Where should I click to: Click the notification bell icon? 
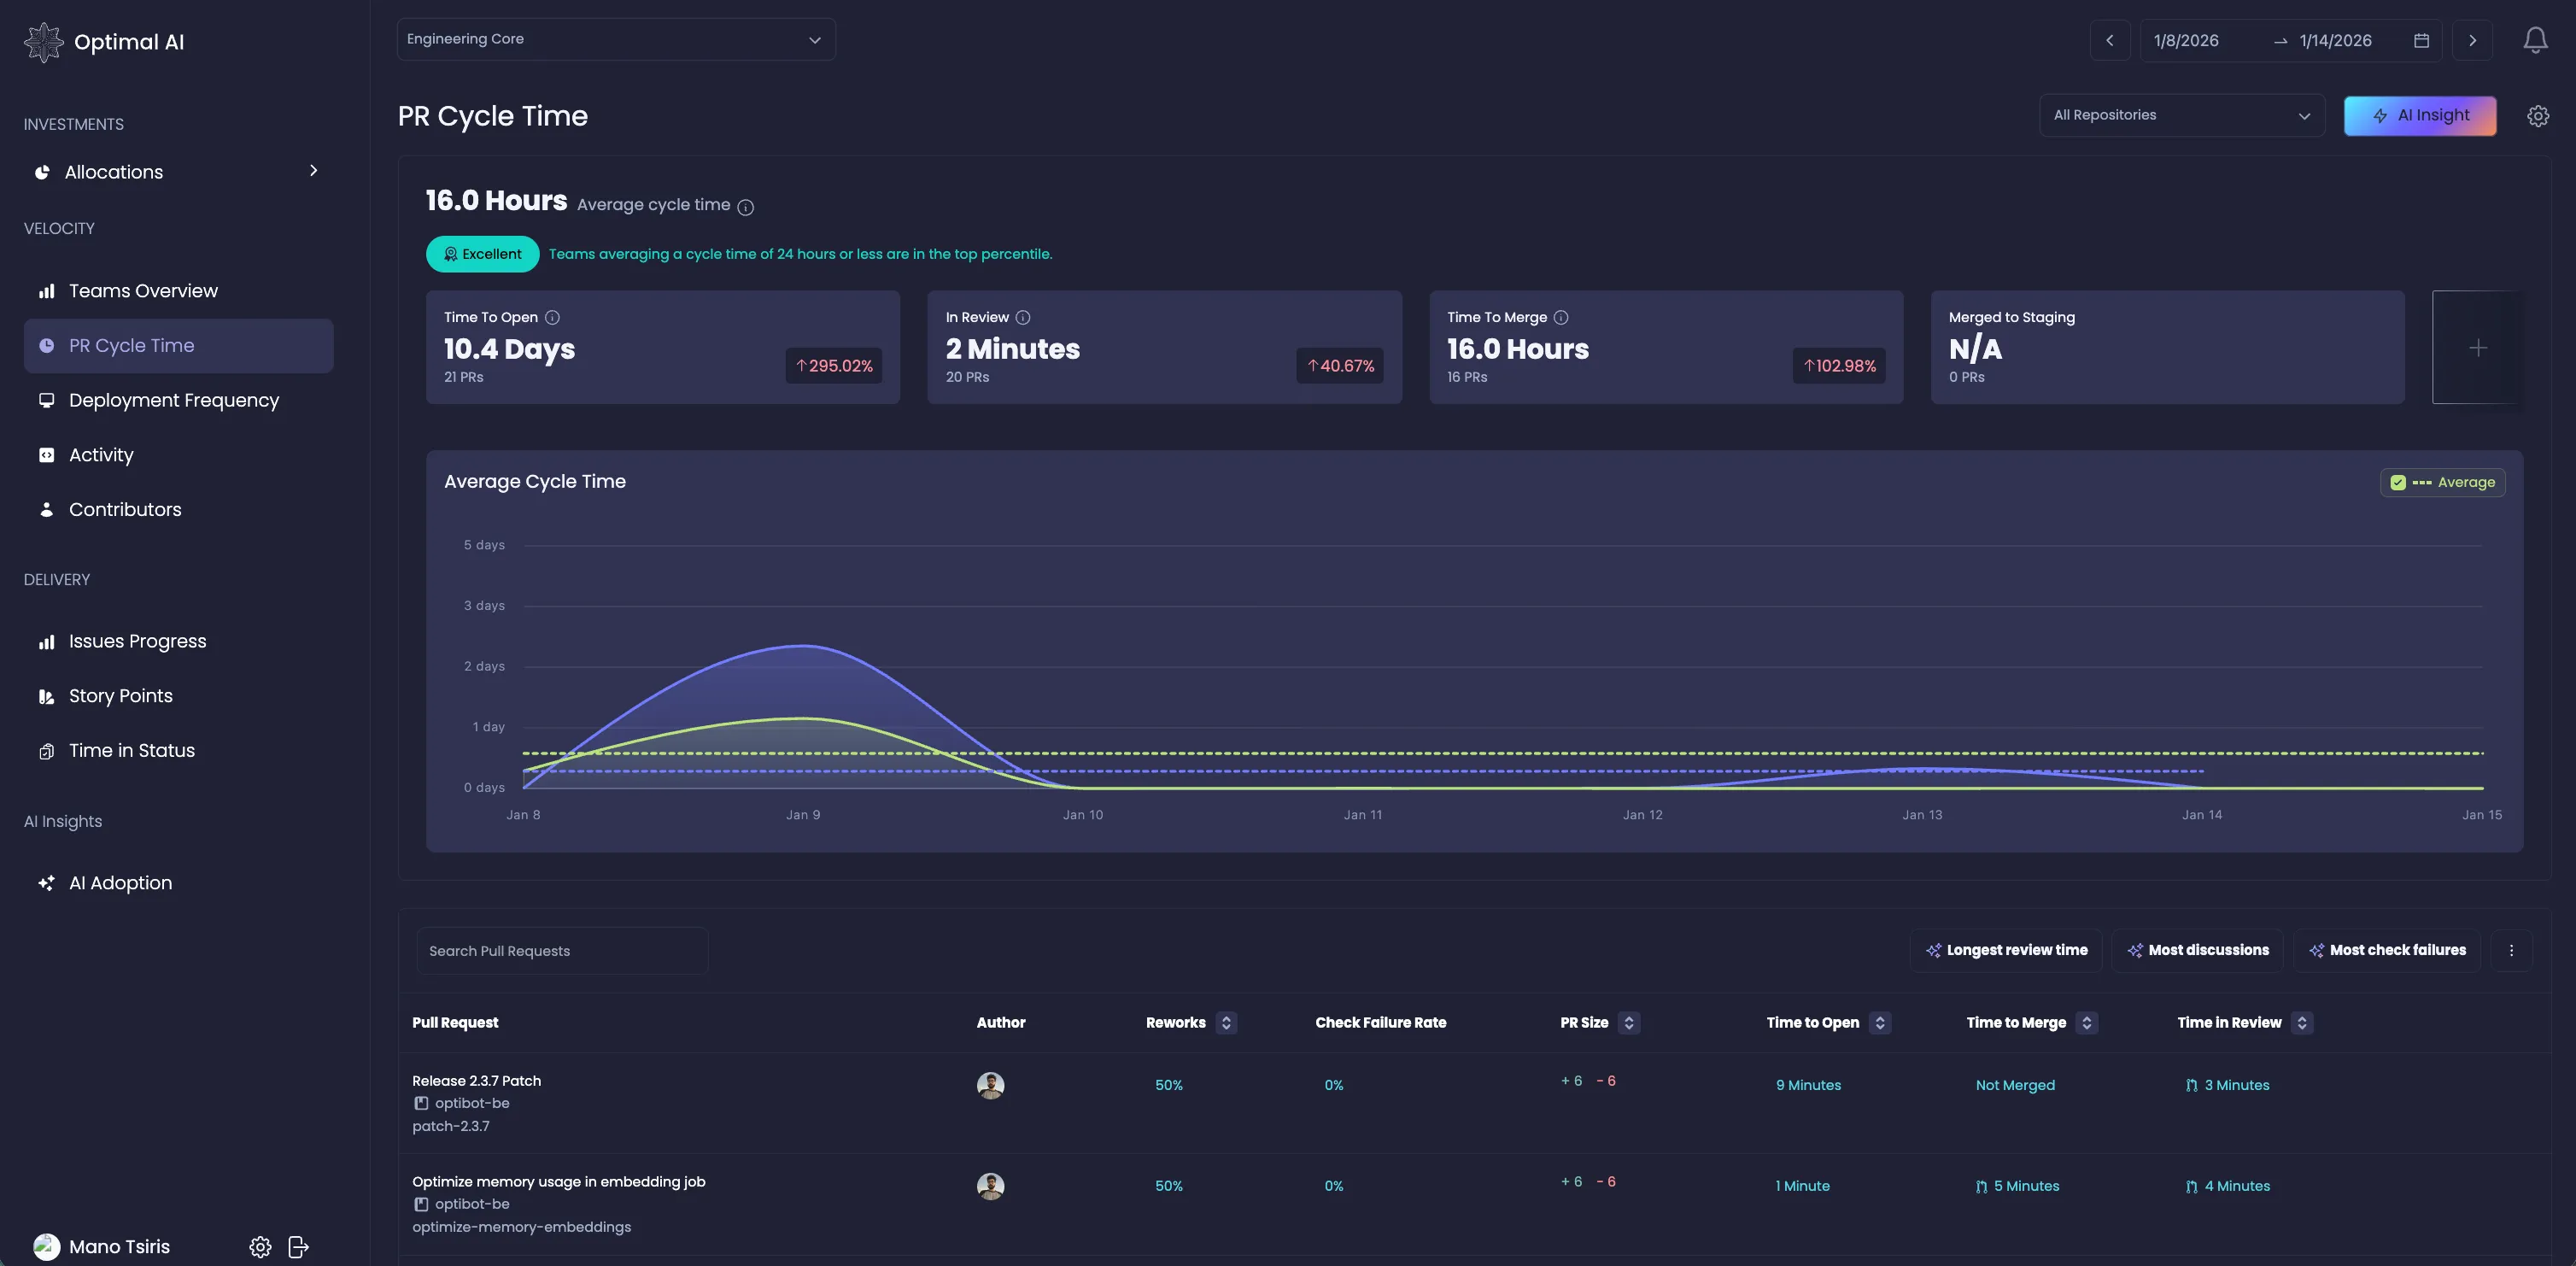click(2535, 40)
